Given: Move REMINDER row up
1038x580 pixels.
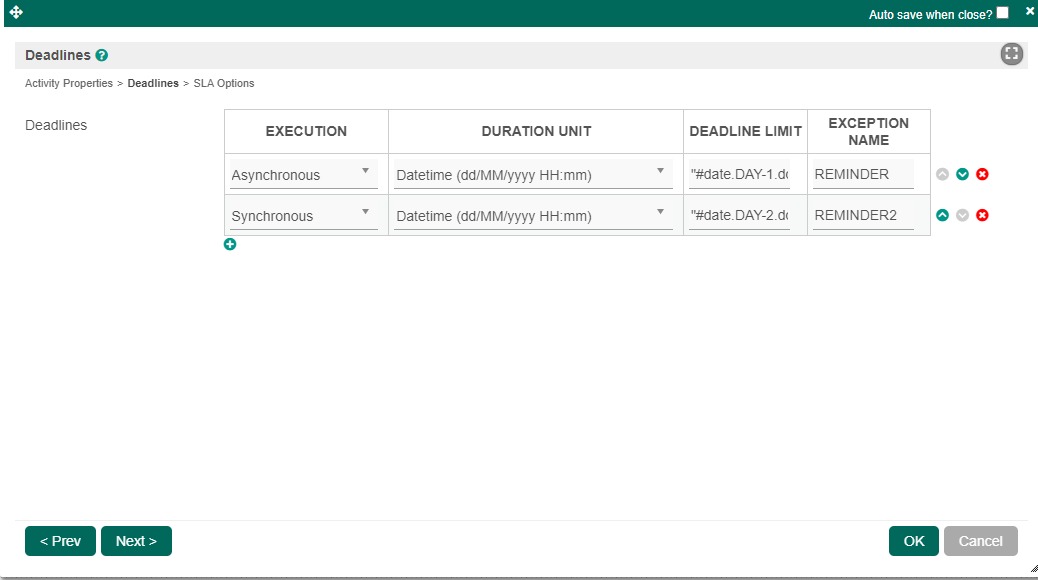Looking at the screenshot, I should [x=943, y=174].
